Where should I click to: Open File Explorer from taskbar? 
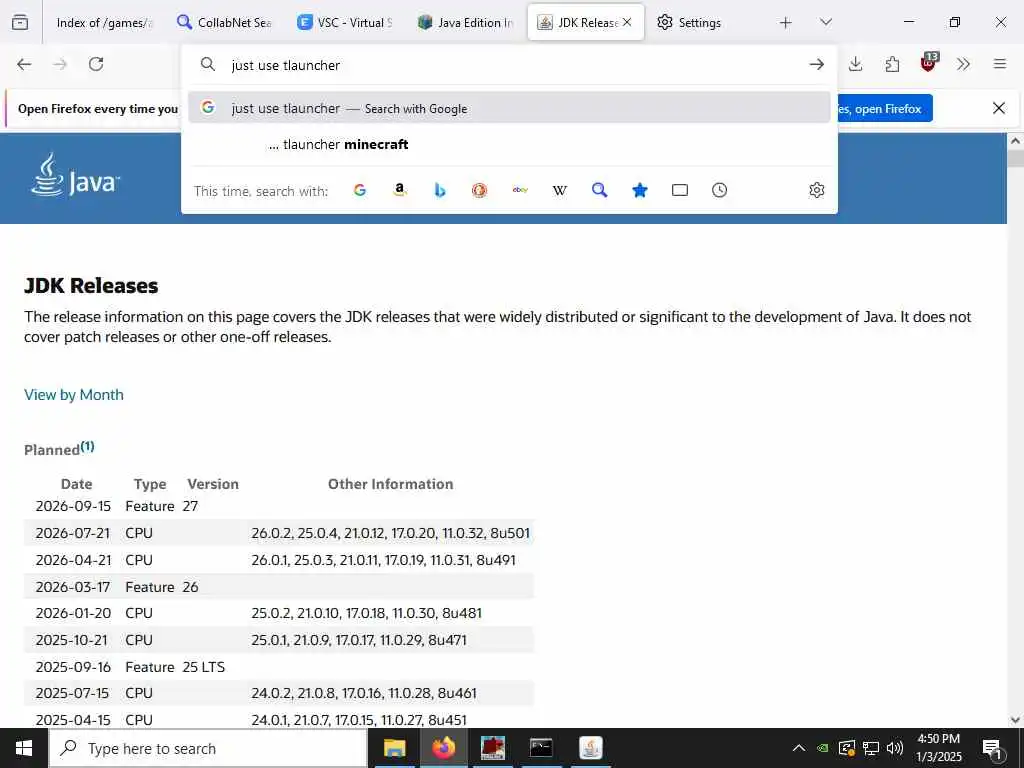pyautogui.click(x=394, y=748)
